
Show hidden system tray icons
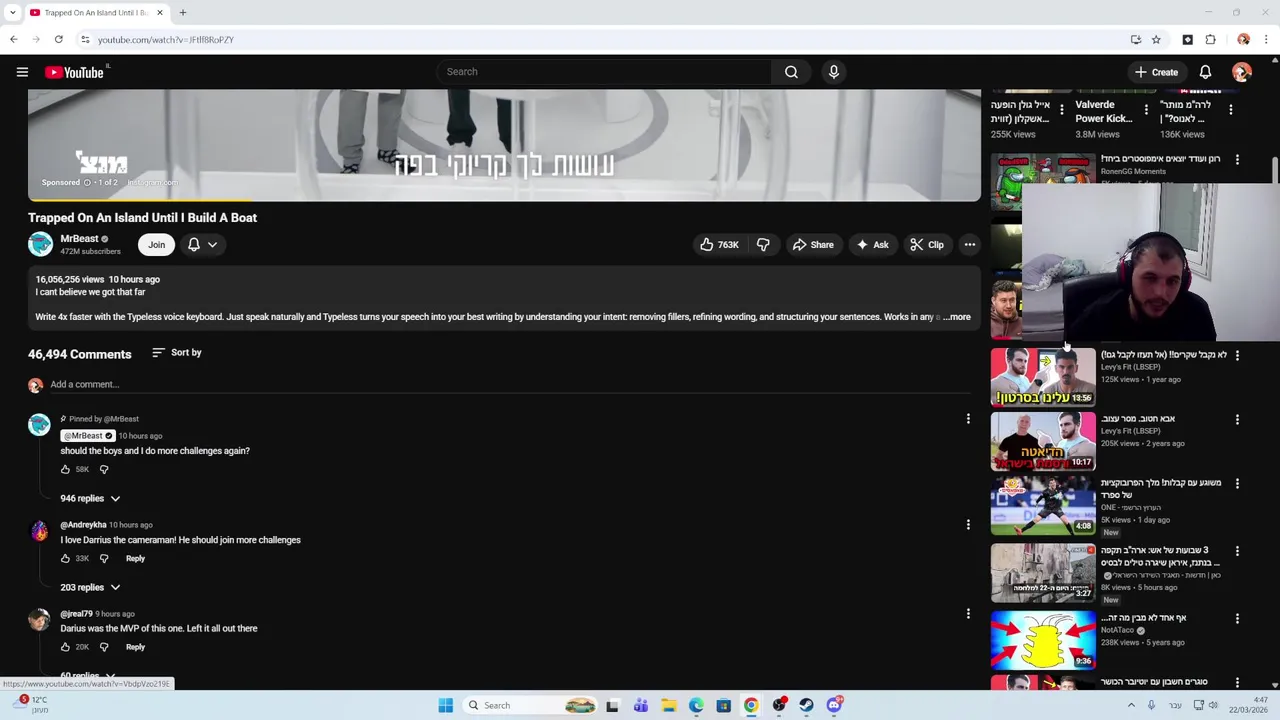point(1131,705)
